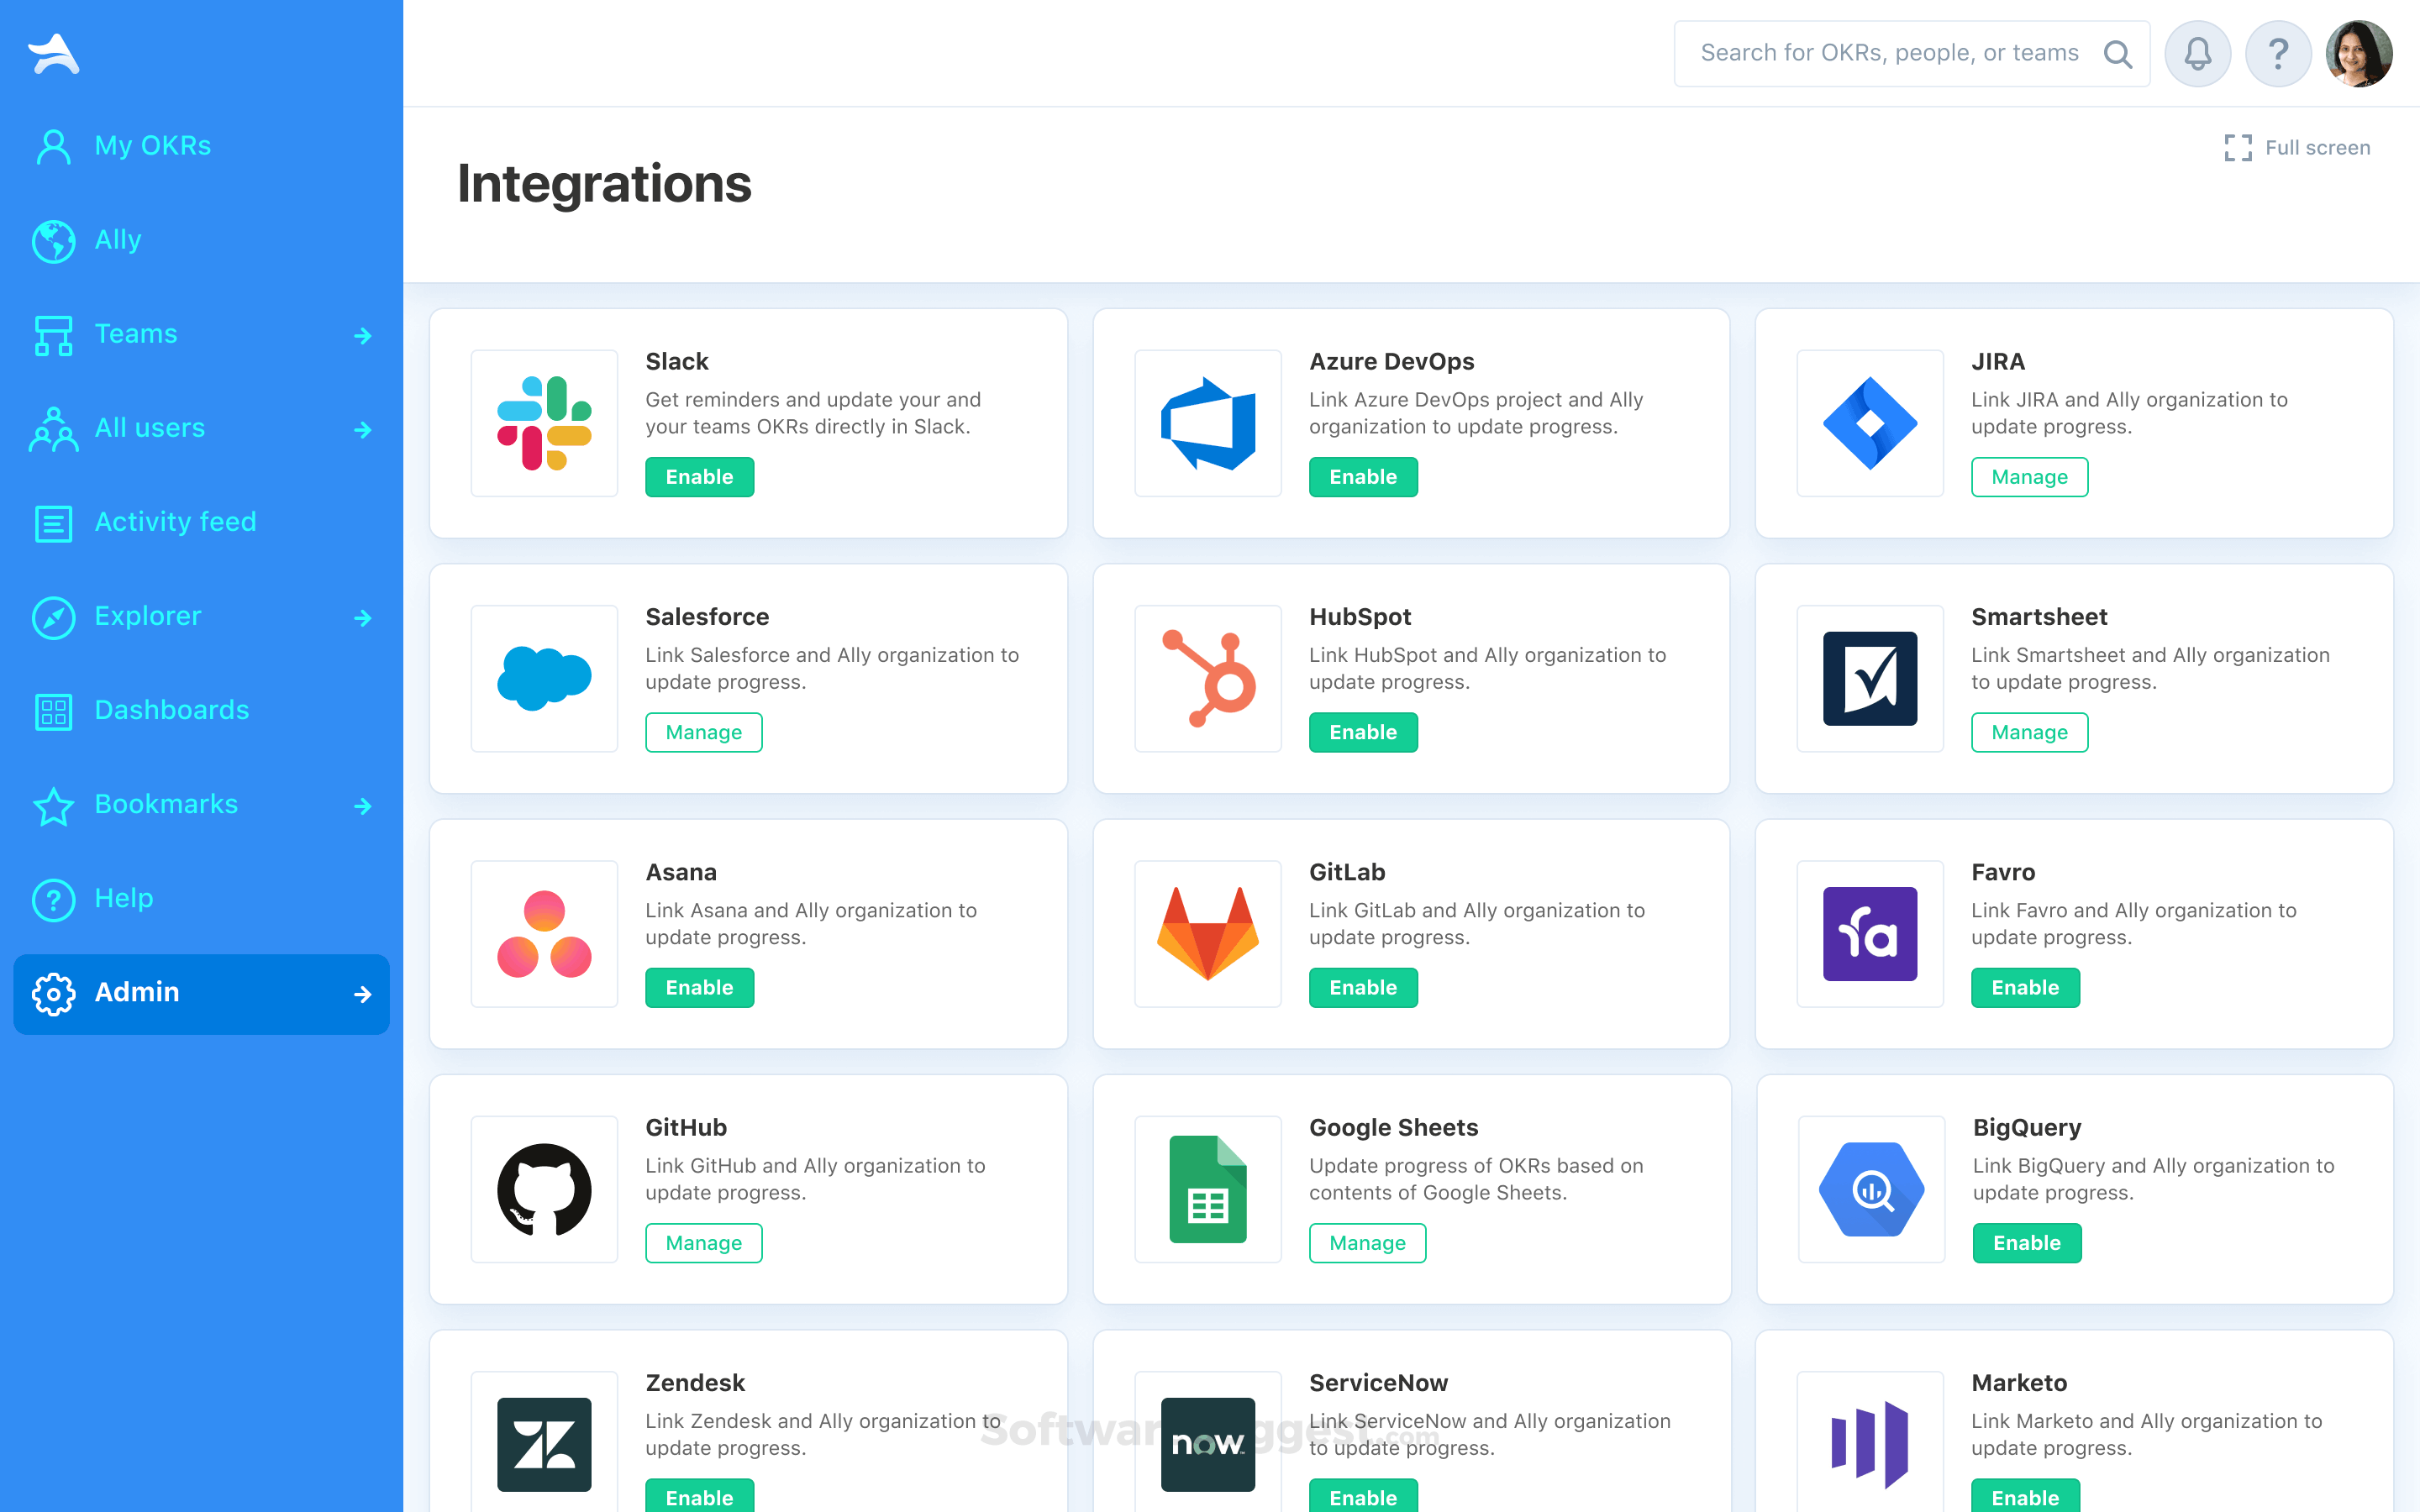Screen dimensions: 2420x1512
Task: Click the question mark help icon
Action: [x=2278, y=53]
